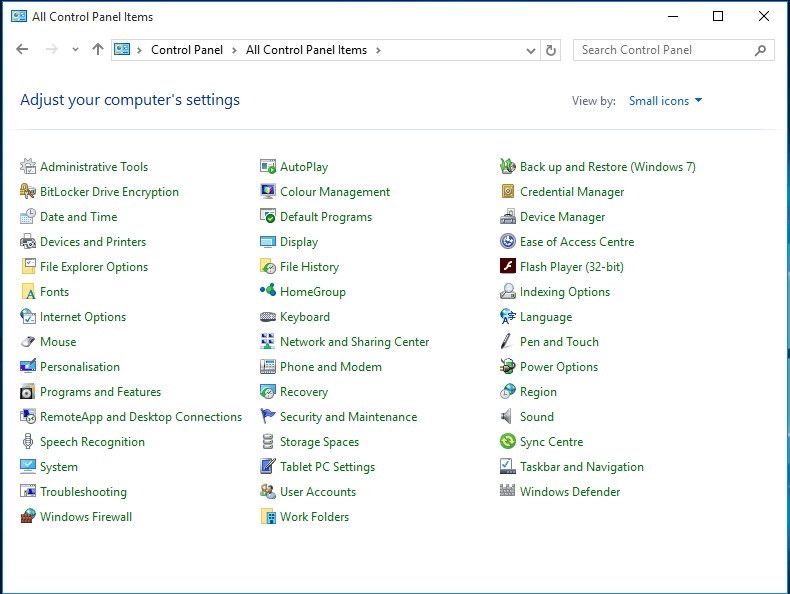Viewport: 790px width, 594px height.
Task: Click the BitLocker Drive Encryption icon
Action: (x=28, y=191)
